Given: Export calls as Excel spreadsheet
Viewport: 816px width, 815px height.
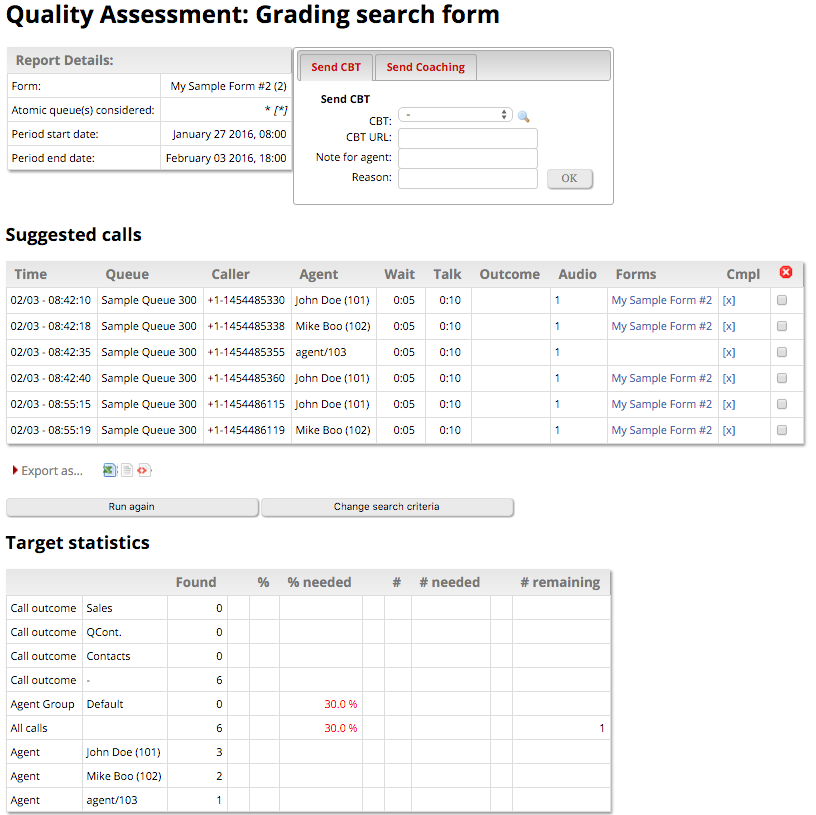Looking at the screenshot, I should tap(110, 470).
